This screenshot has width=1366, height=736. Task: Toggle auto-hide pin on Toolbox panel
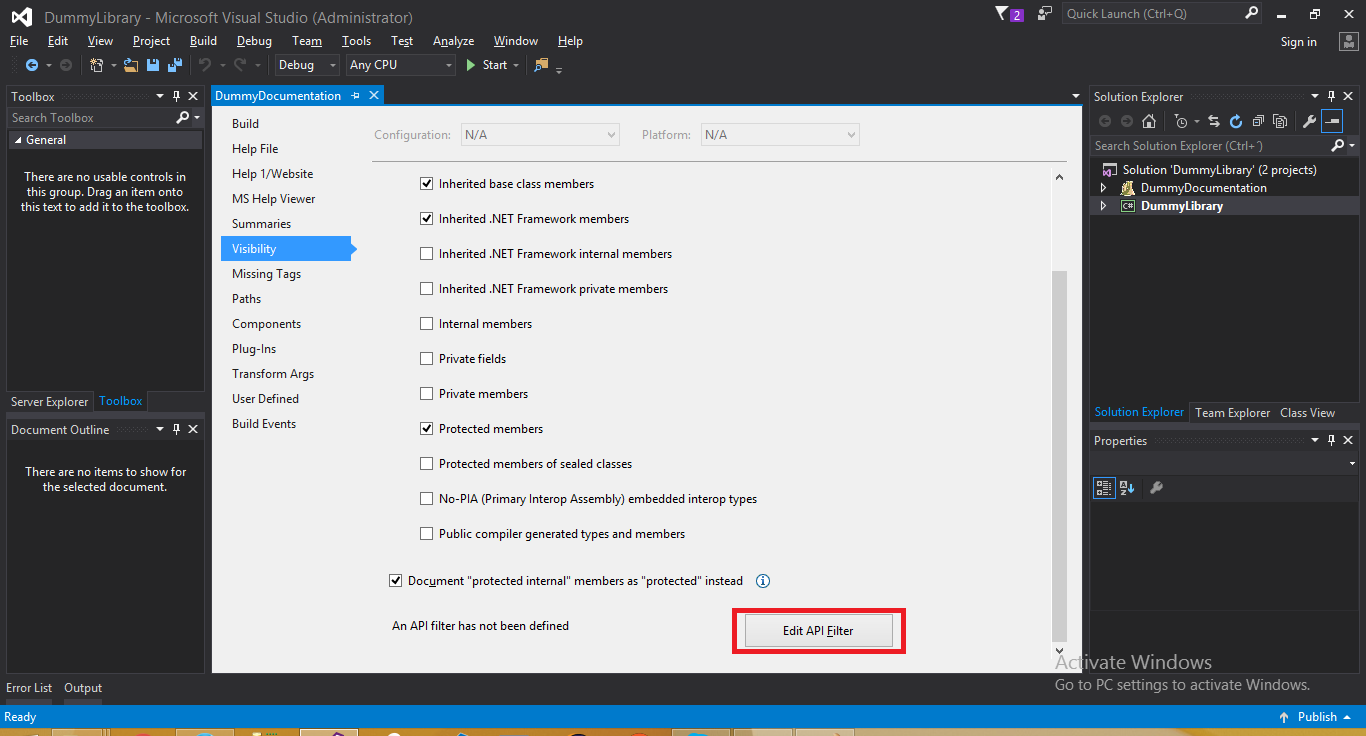click(x=176, y=96)
